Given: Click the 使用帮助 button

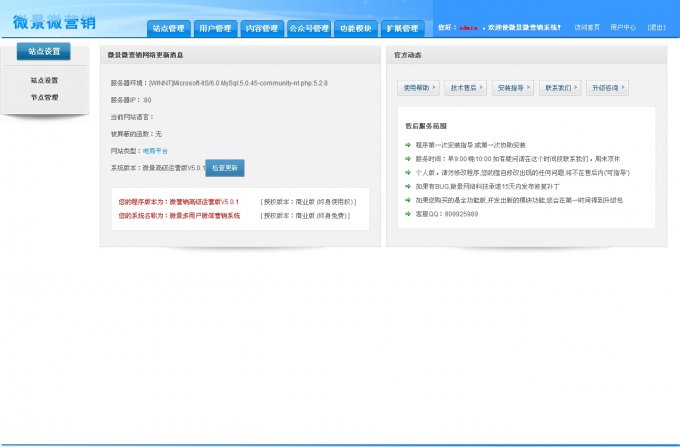Looking at the screenshot, I should tap(418, 88).
